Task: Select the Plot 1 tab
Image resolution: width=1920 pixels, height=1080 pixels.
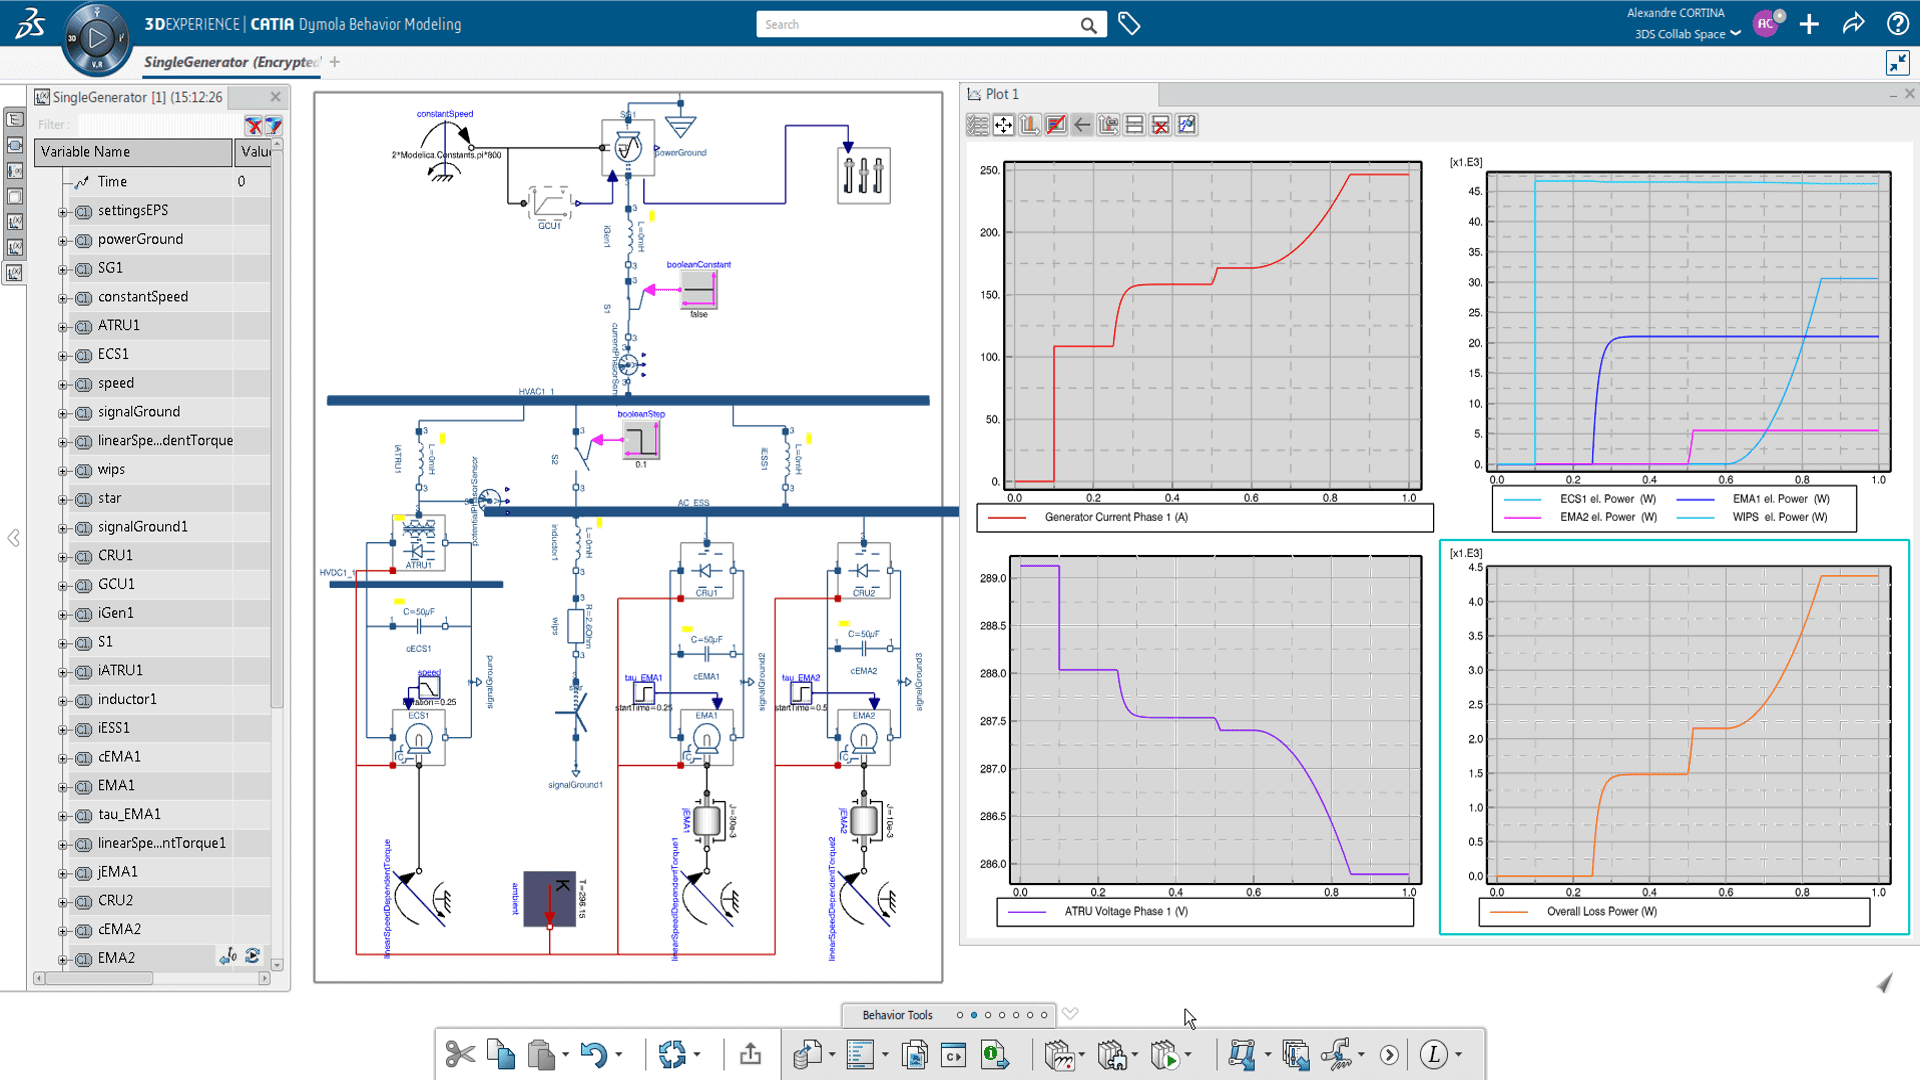Action: [x=1001, y=94]
